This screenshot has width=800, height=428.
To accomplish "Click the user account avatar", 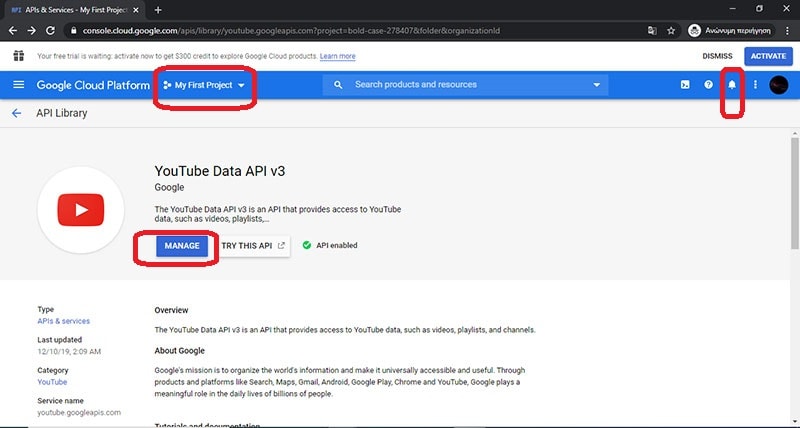I will coord(779,85).
